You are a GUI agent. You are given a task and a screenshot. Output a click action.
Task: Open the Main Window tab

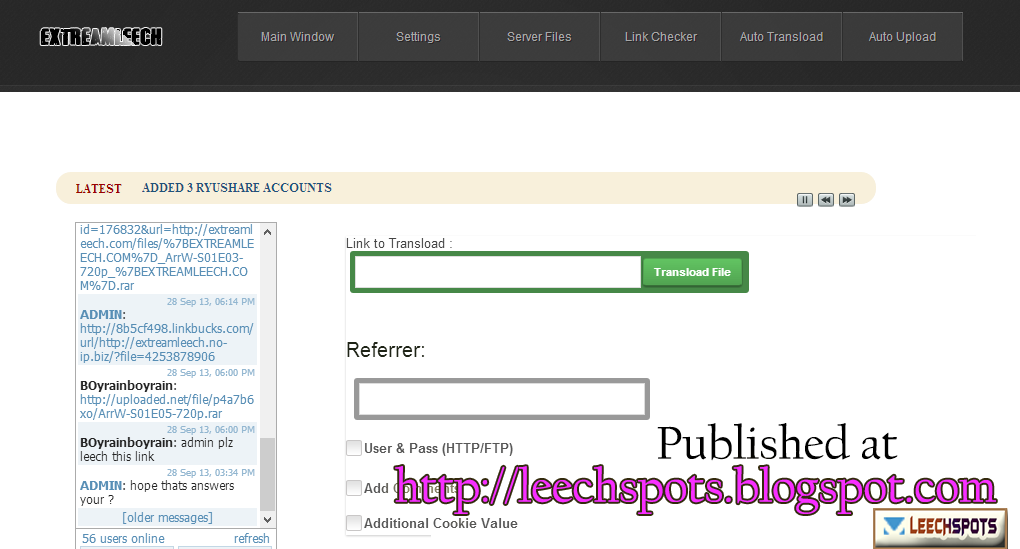click(x=297, y=37)
